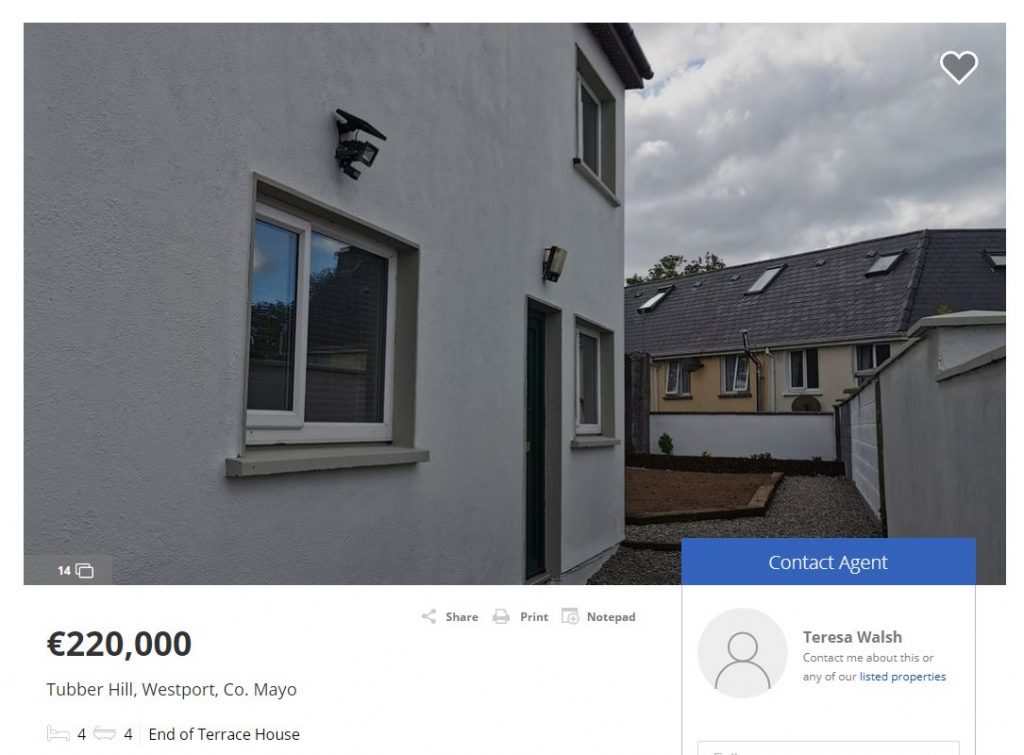Open the 14-photo gallery icon
The image size is (1024, 755).
(85, 571)
